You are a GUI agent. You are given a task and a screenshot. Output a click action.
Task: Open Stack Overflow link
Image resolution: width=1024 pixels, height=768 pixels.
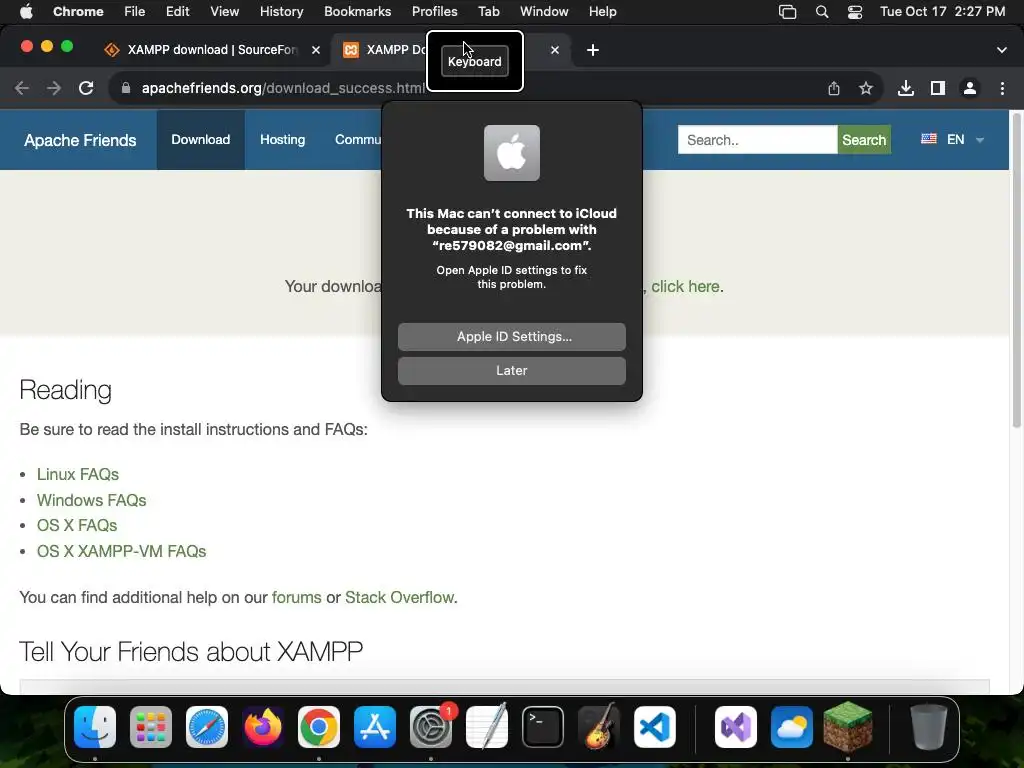(x=399, y=598)
